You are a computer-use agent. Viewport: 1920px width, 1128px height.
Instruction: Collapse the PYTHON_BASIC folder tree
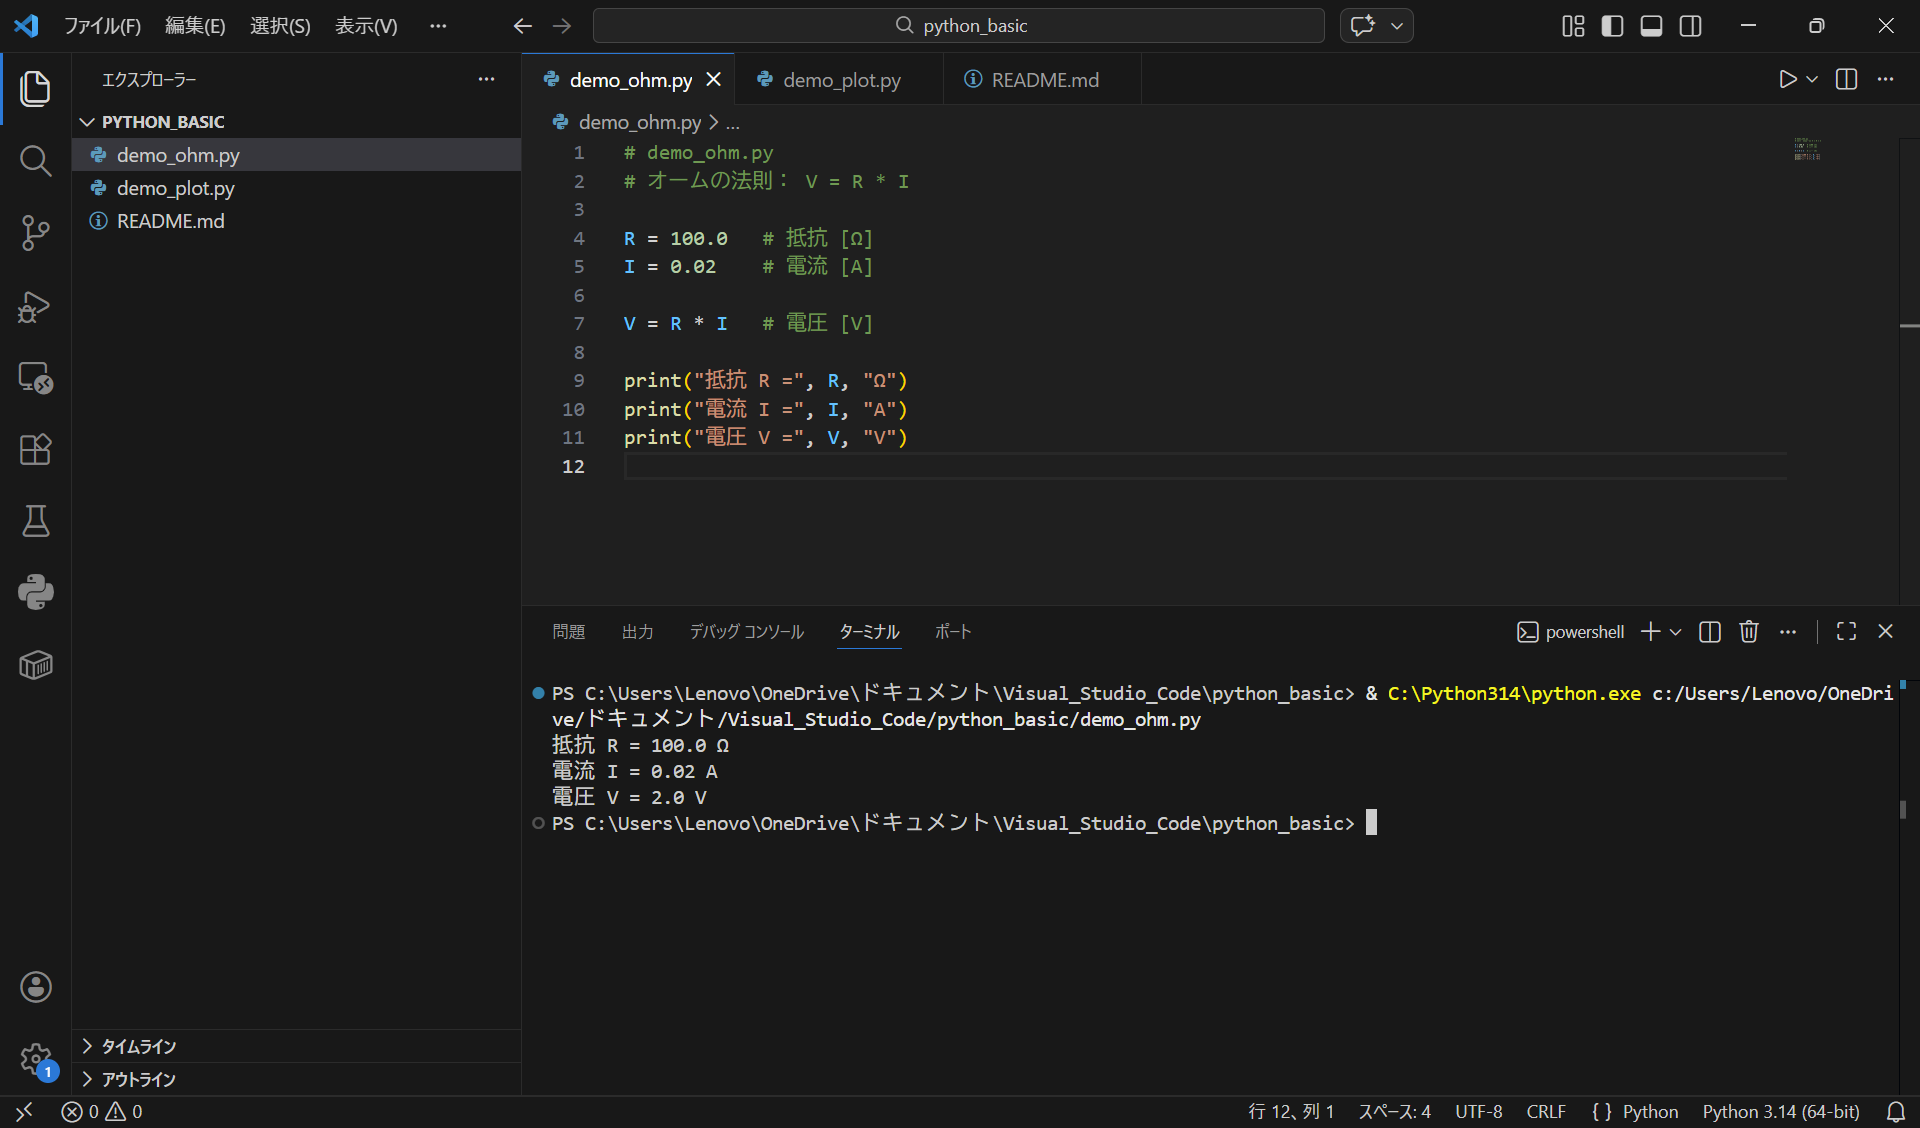[x=85, y=121]
